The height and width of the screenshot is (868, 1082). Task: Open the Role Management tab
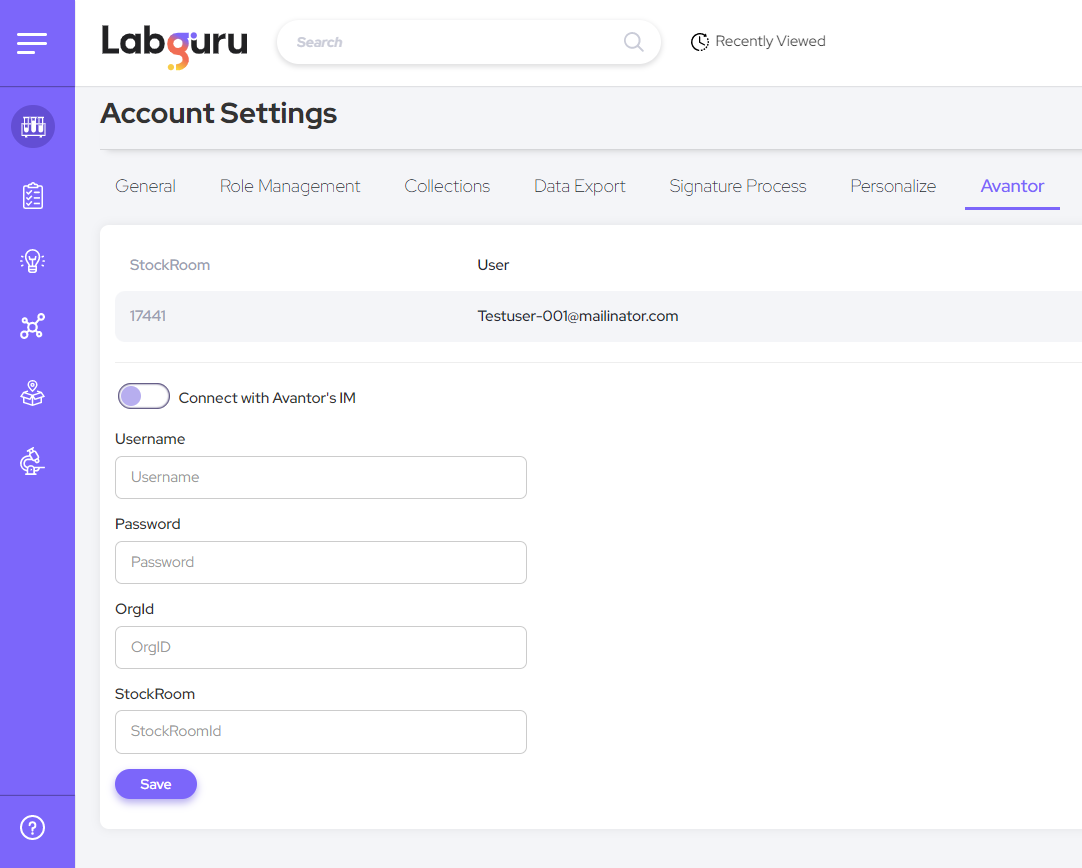(290, 186)
